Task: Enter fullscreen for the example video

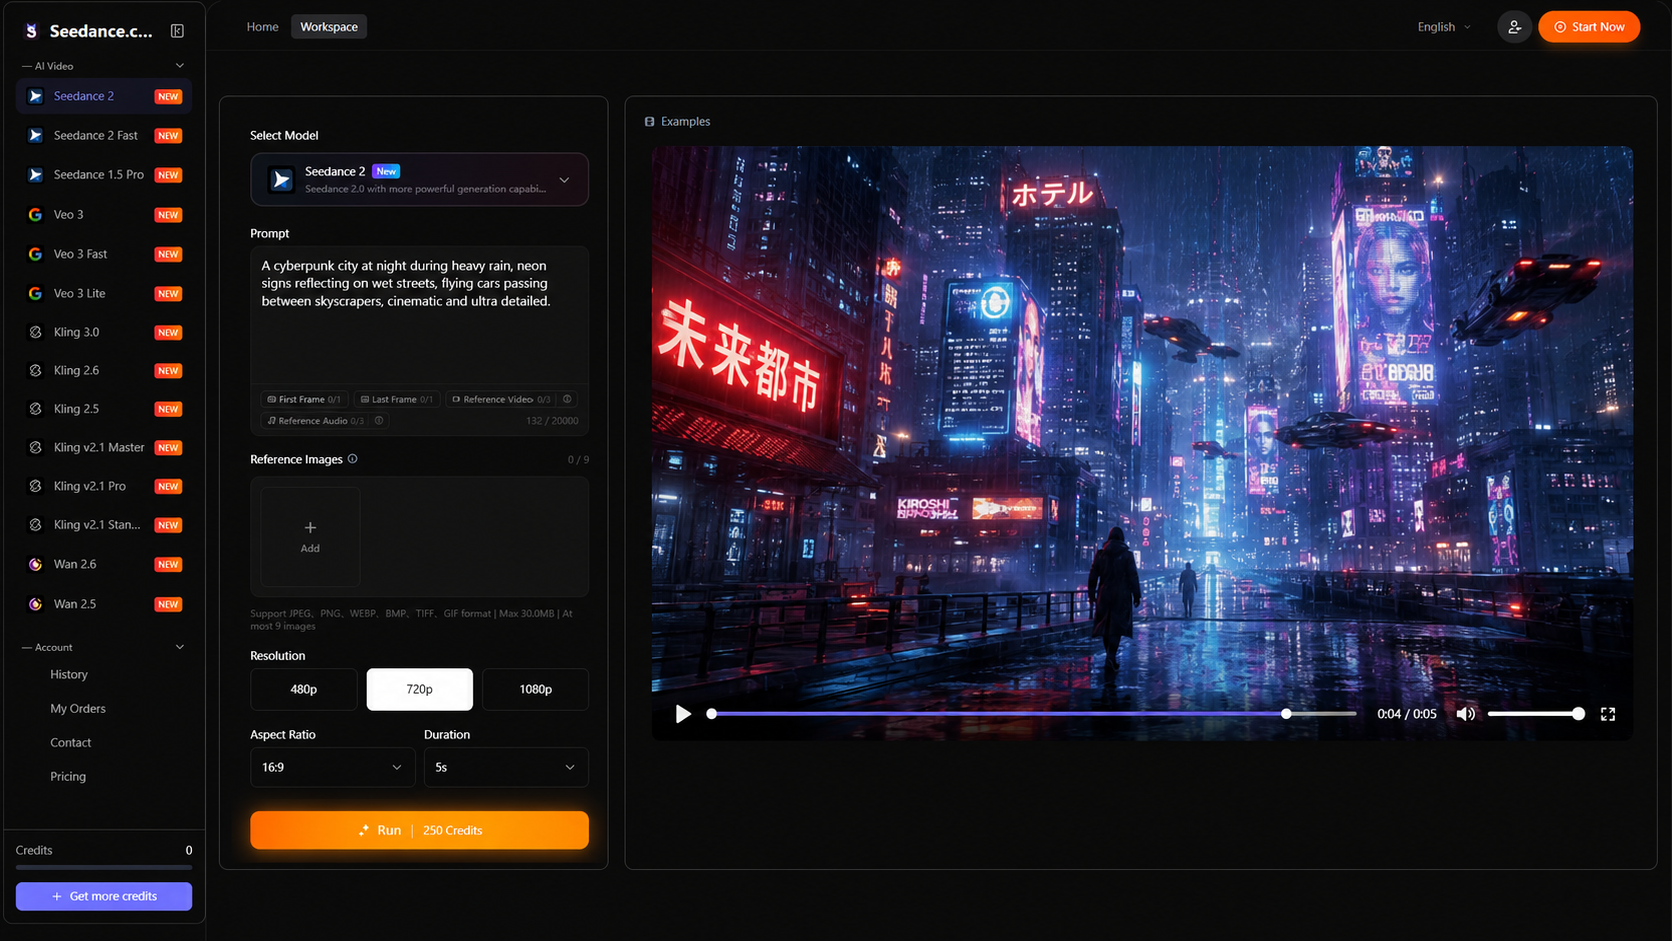Action: [x=1608, y=714]
